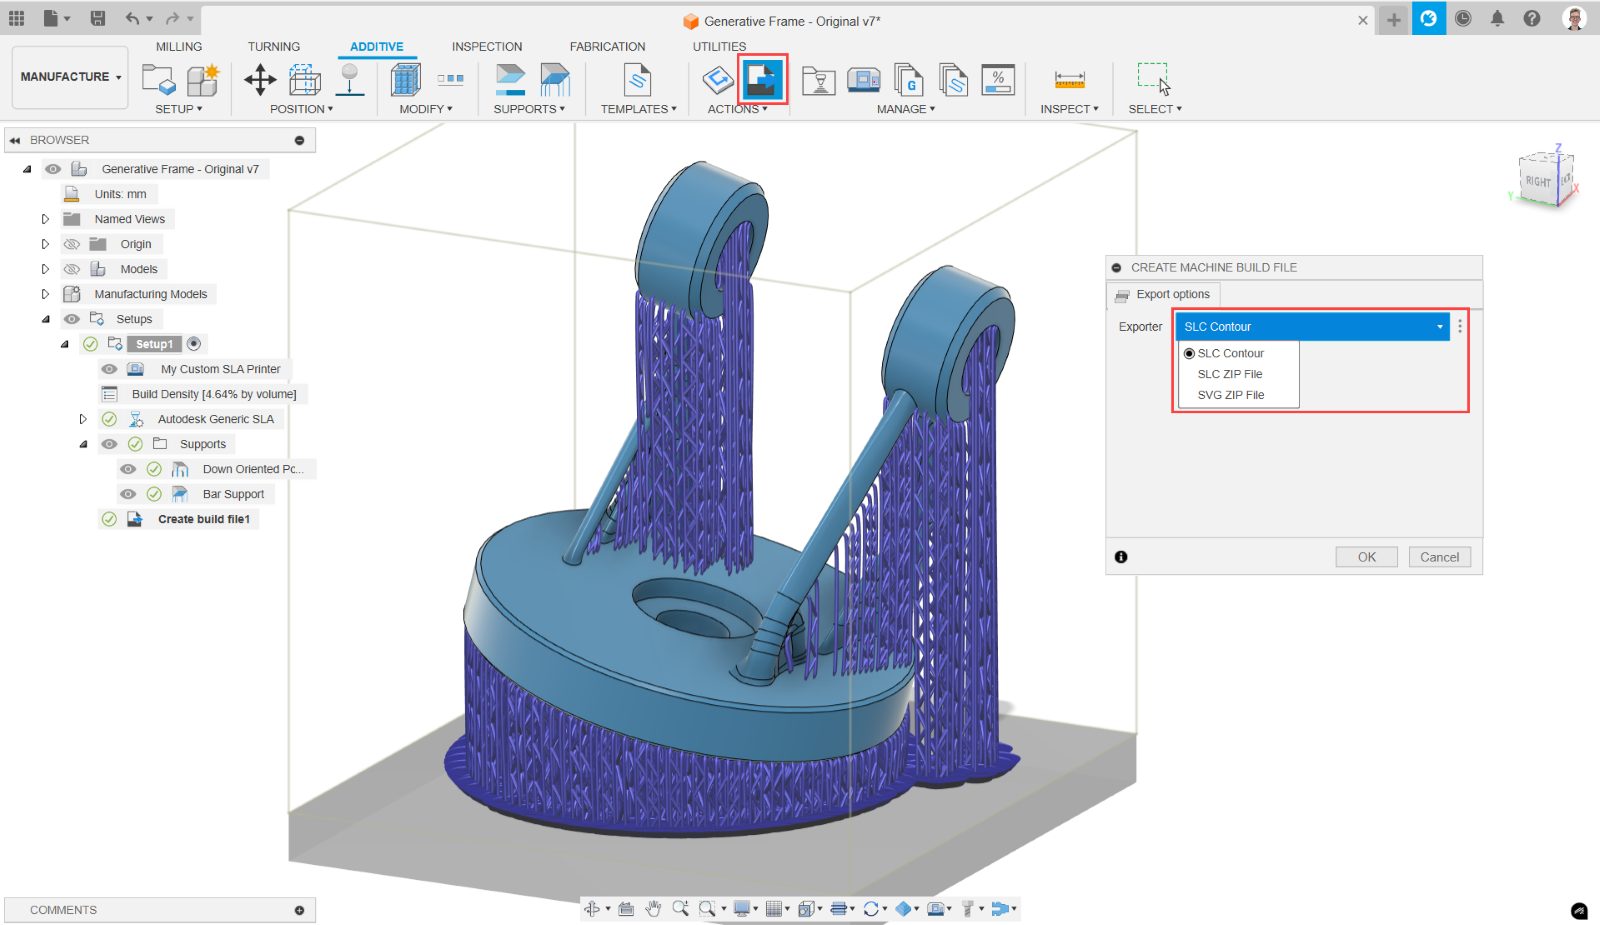1600x925 pixels.
Task: Hide the Bar Support item
Action: coord(128,494)
